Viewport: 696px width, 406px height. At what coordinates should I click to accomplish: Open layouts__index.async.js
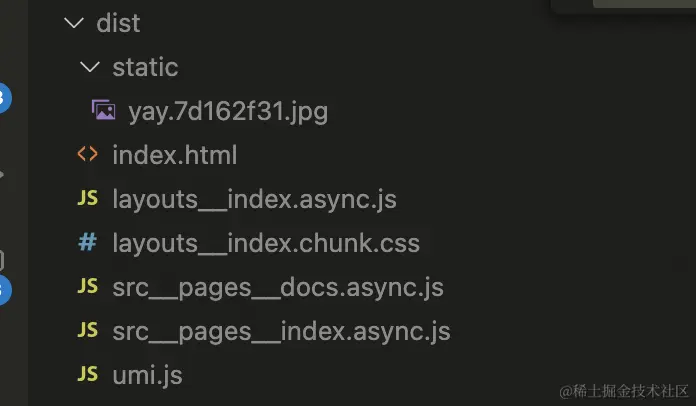click(x=254, y=199)
